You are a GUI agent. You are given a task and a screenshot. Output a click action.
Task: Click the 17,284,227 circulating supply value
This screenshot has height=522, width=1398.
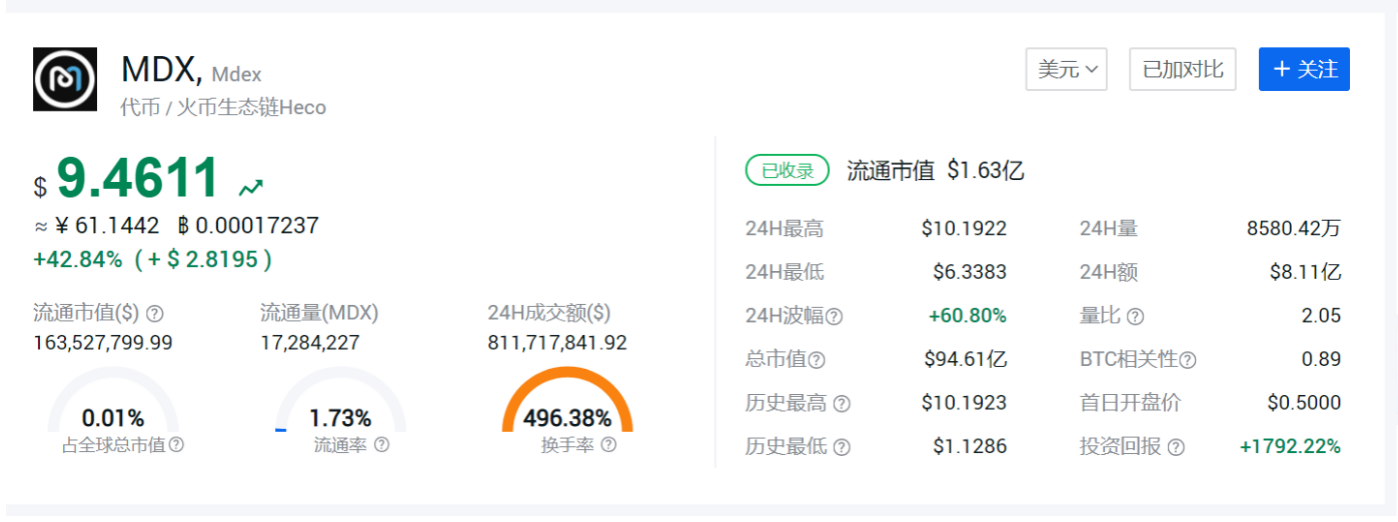(310, 343)
